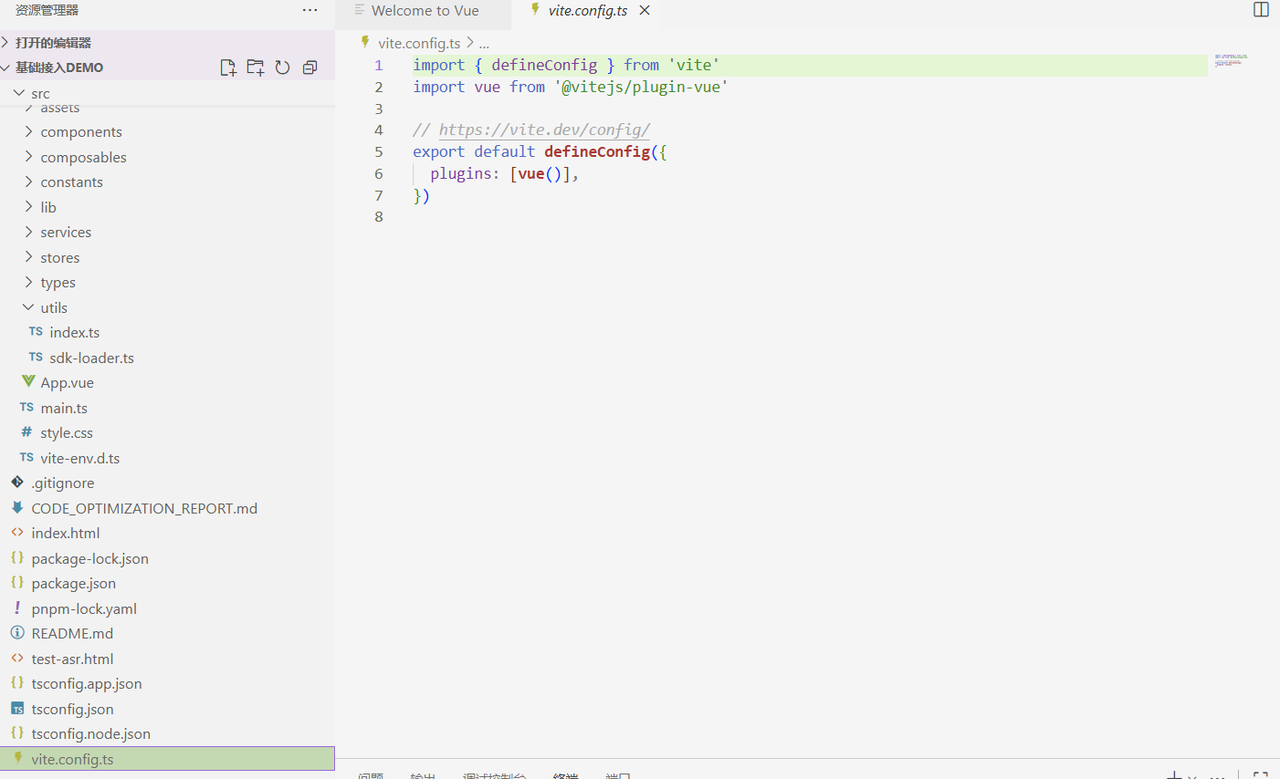Expand the components folder
1280x779 pixels.
[x=81, y=132]
